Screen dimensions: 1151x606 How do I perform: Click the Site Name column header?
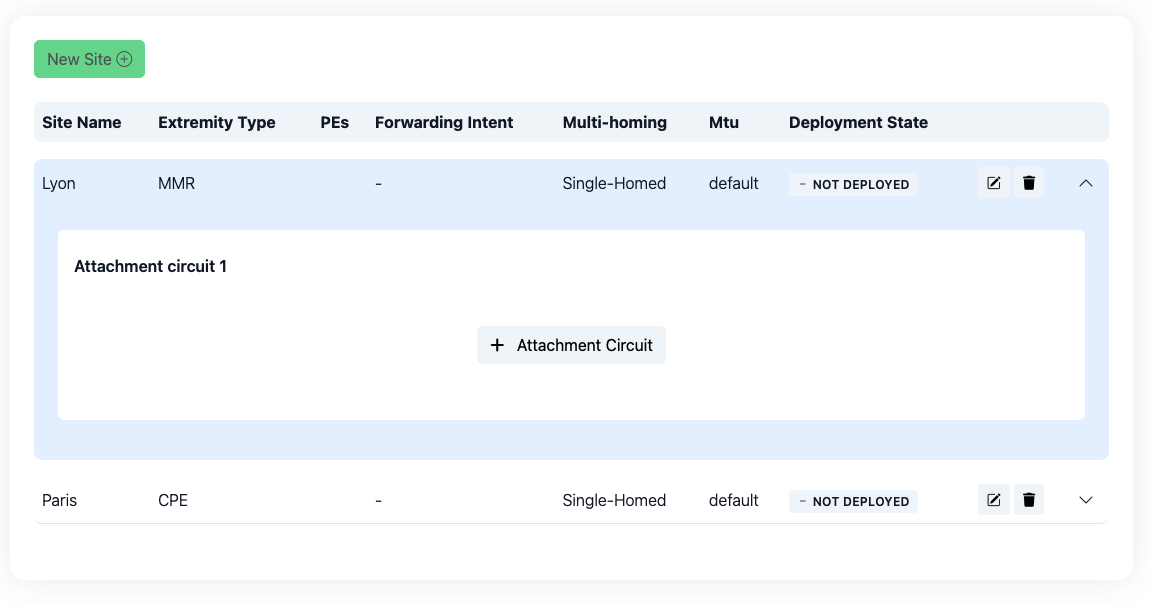(81, 122)
